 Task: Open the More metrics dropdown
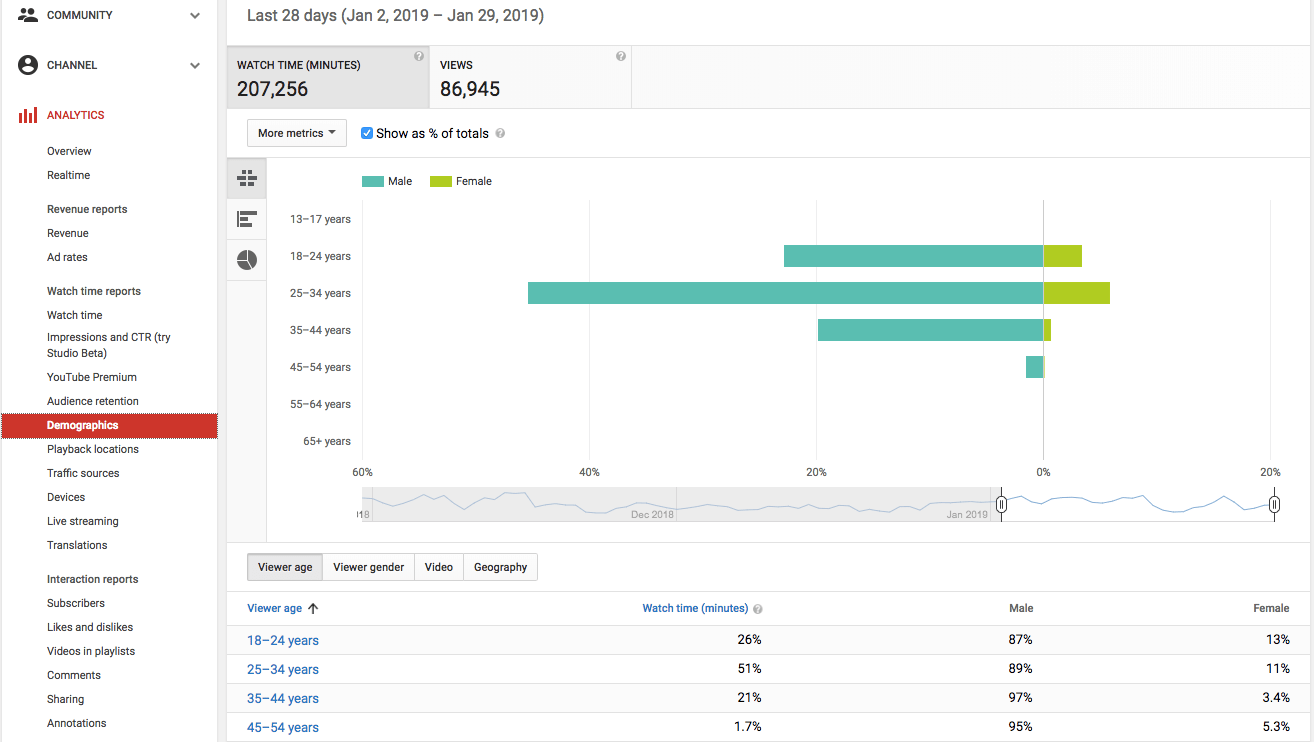tap(296, 132)
